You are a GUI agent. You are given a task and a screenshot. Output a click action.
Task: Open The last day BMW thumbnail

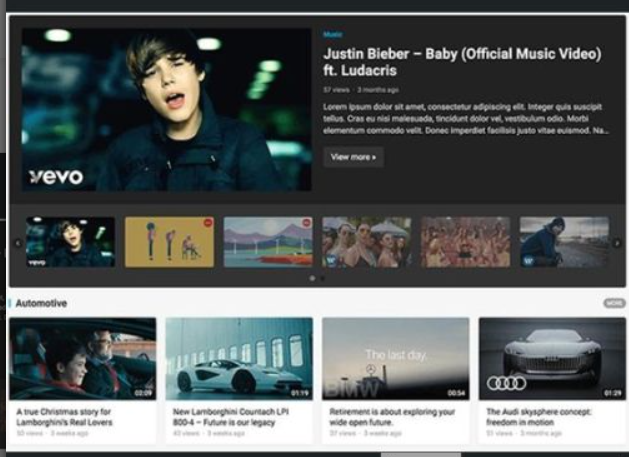tap(396, 359)
